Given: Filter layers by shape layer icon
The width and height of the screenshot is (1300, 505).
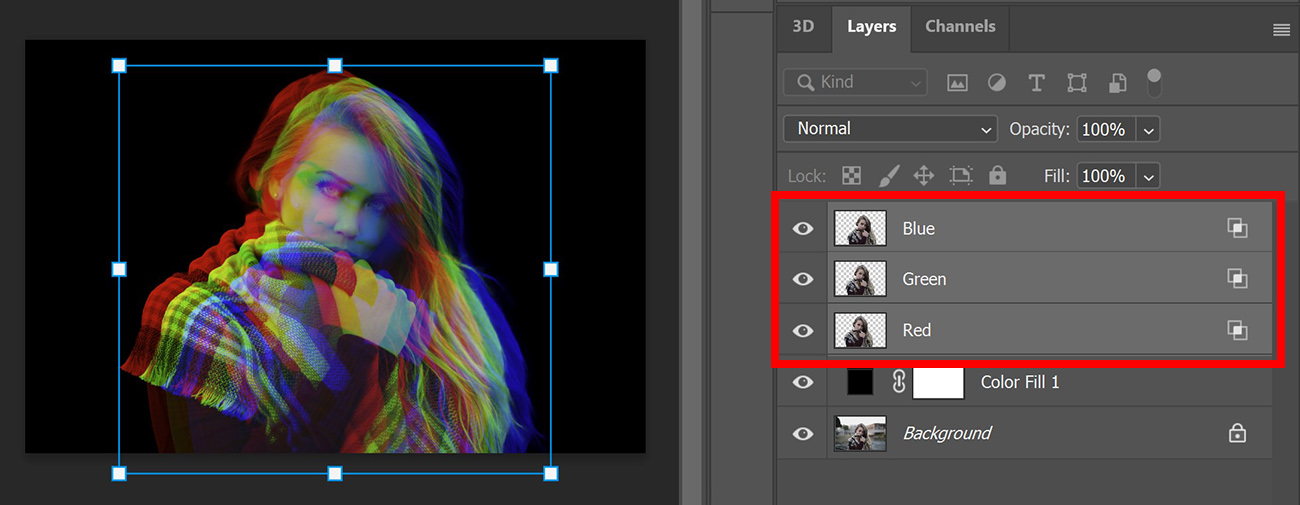Looking at the screenshot, I should (1077, 83).
